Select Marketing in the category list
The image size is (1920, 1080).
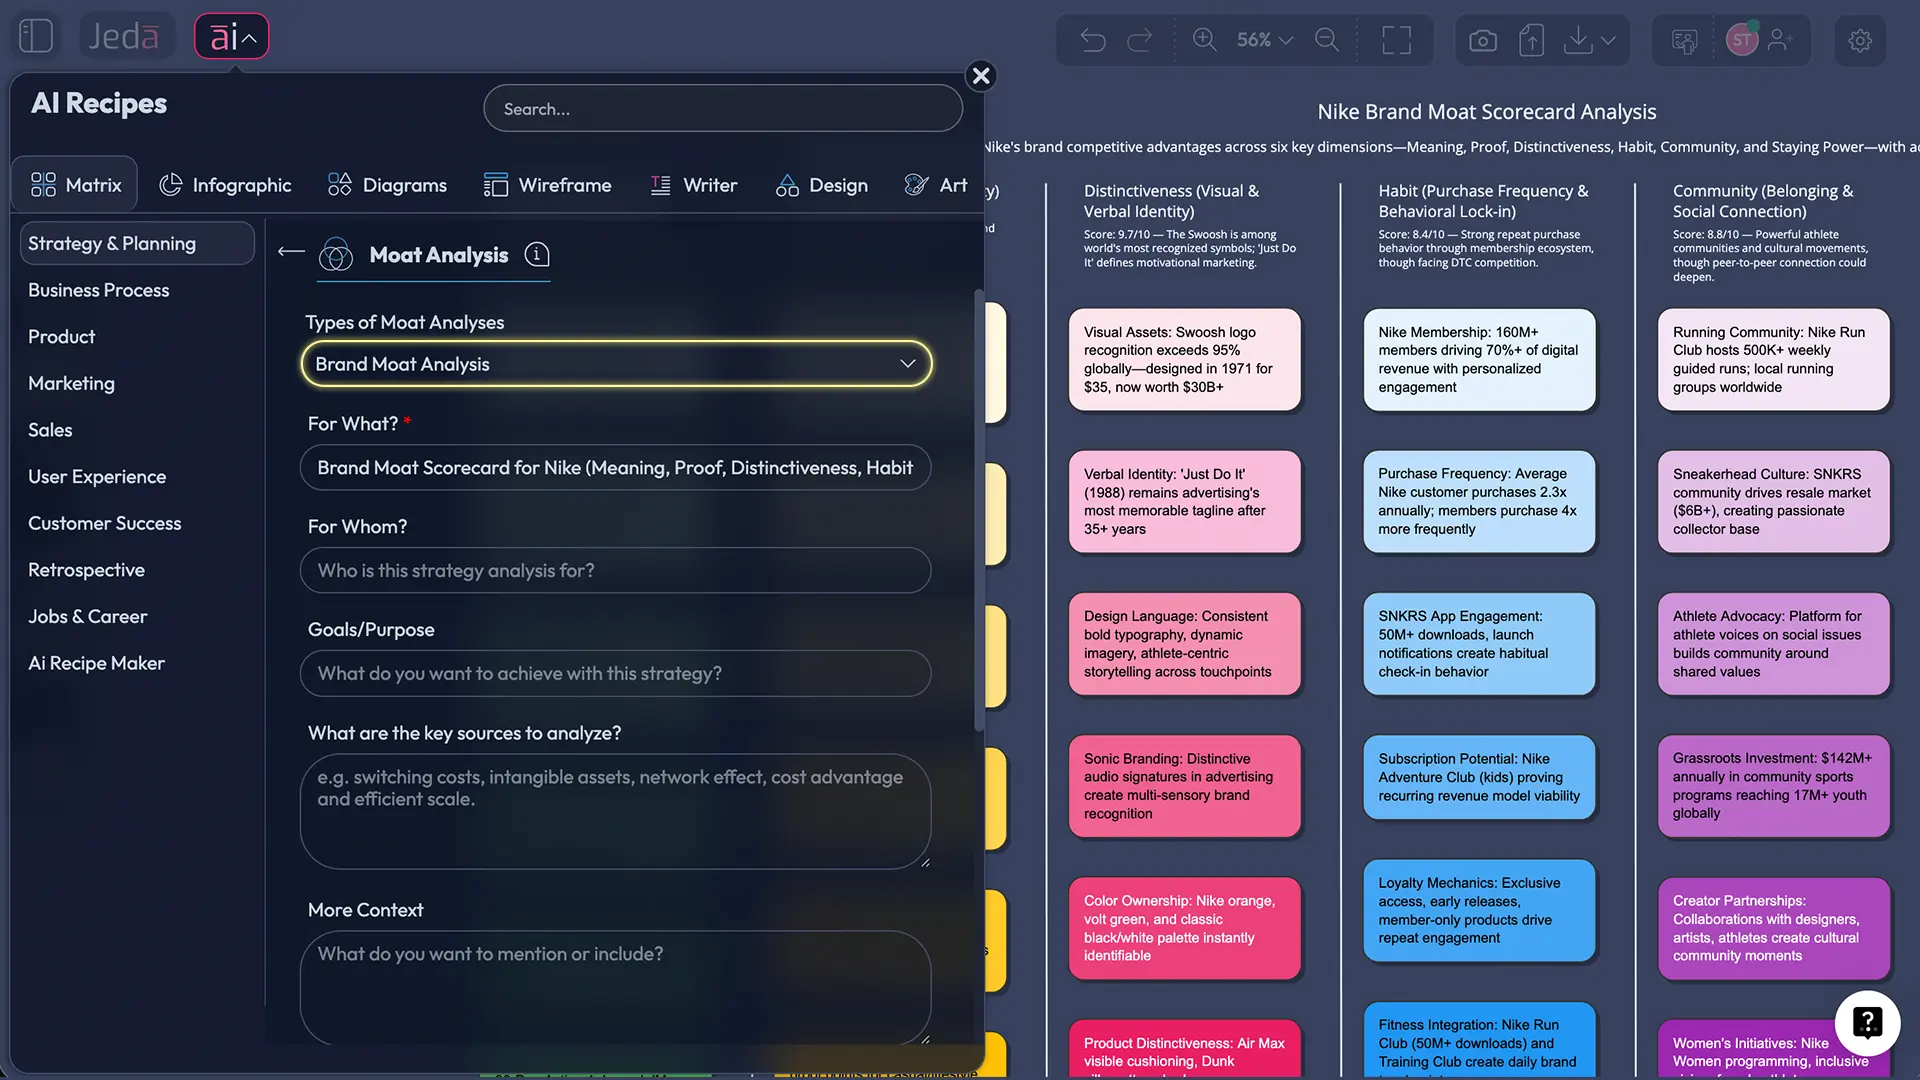click(x=71, y=383)
